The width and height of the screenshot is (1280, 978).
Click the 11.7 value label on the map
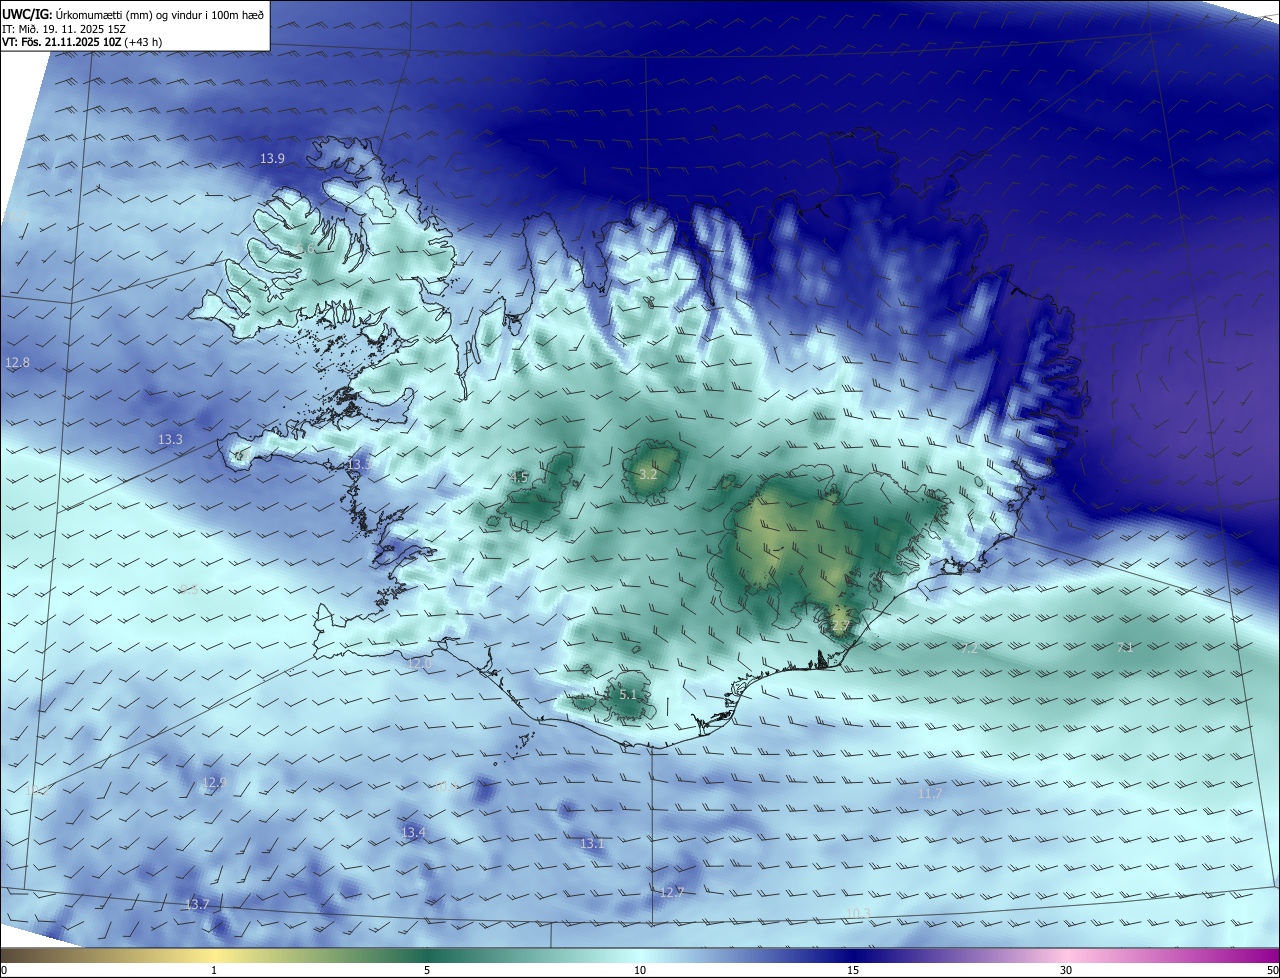pos(929,793)
